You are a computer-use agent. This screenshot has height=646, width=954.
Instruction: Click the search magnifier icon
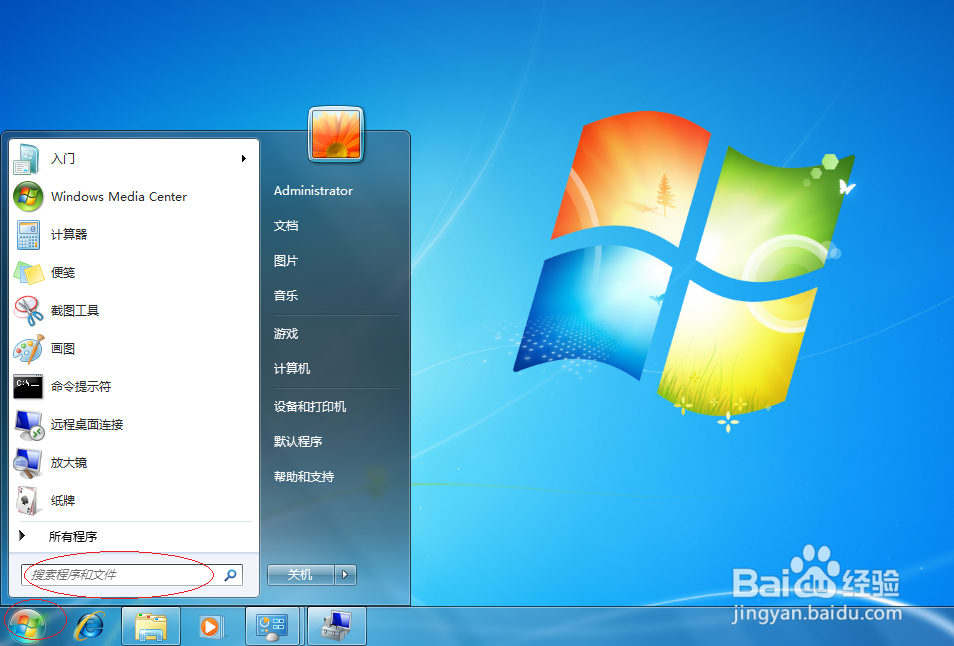[231, 575]
